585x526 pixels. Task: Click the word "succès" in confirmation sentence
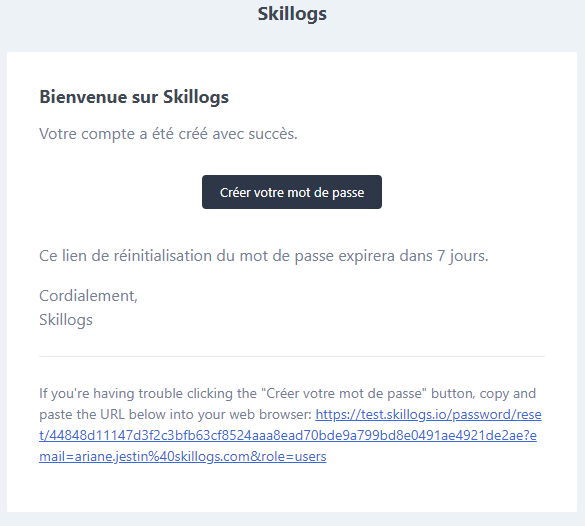click(273, 134)
